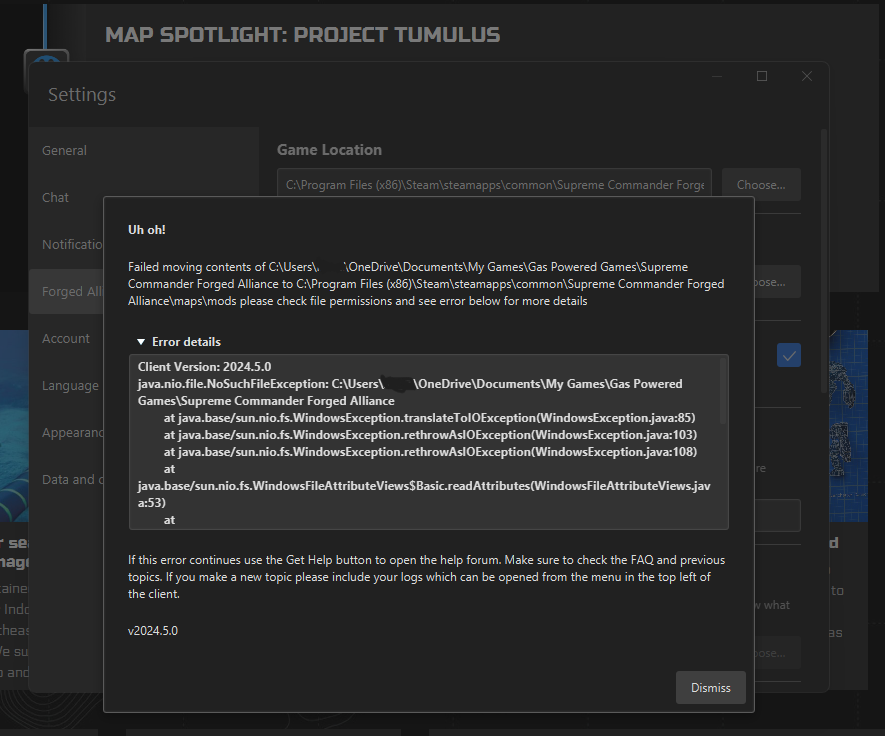The width and height of the screenshot is (885, 736).
Task: Maximize the Settings window
Action: (761, 76)
